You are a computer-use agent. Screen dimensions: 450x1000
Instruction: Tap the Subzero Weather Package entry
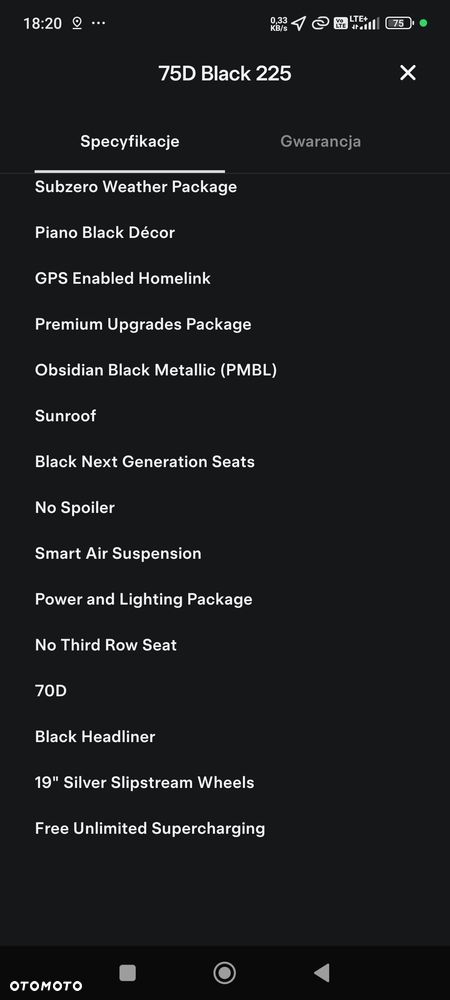tap(136, 187)
